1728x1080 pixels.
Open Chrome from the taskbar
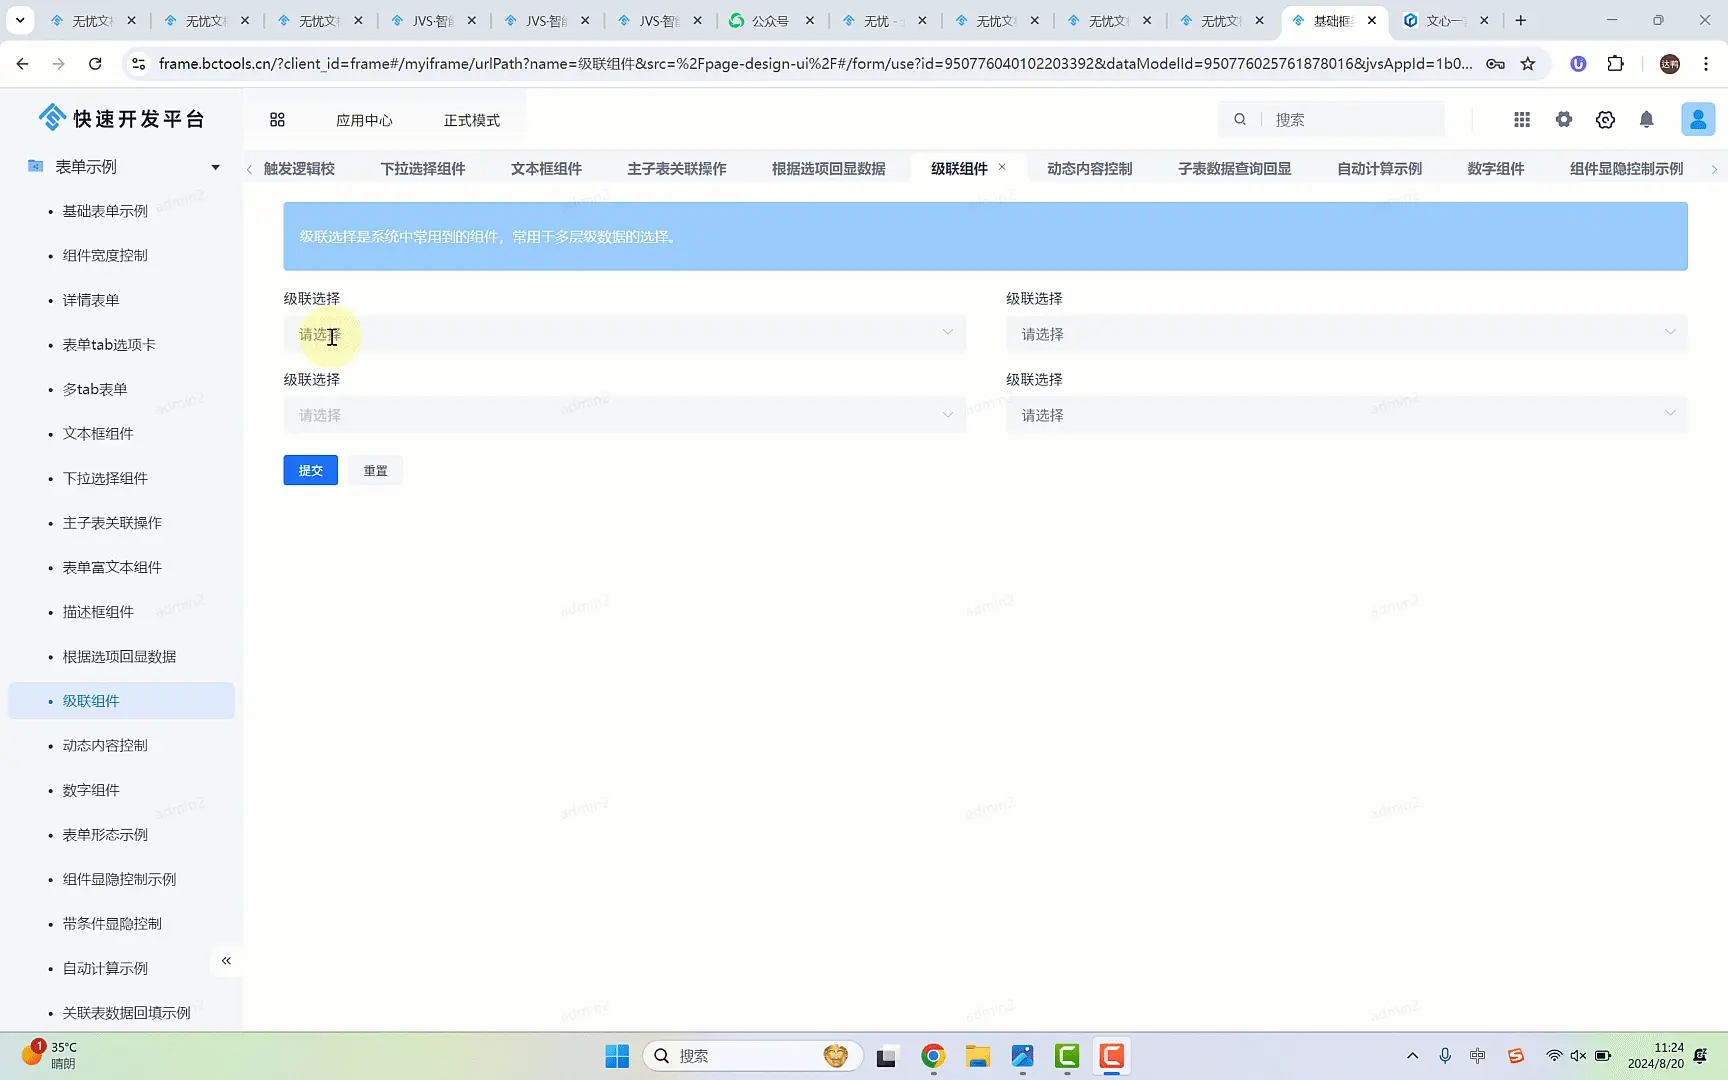pyautogui.click(x=933, y=1056)
